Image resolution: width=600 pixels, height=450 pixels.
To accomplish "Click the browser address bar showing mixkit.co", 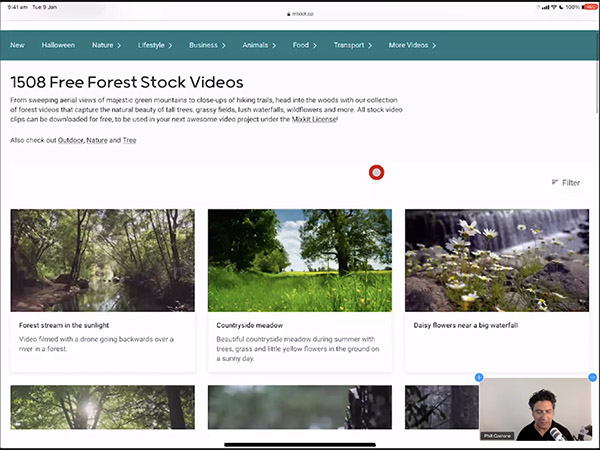I will tap(300, 14).
